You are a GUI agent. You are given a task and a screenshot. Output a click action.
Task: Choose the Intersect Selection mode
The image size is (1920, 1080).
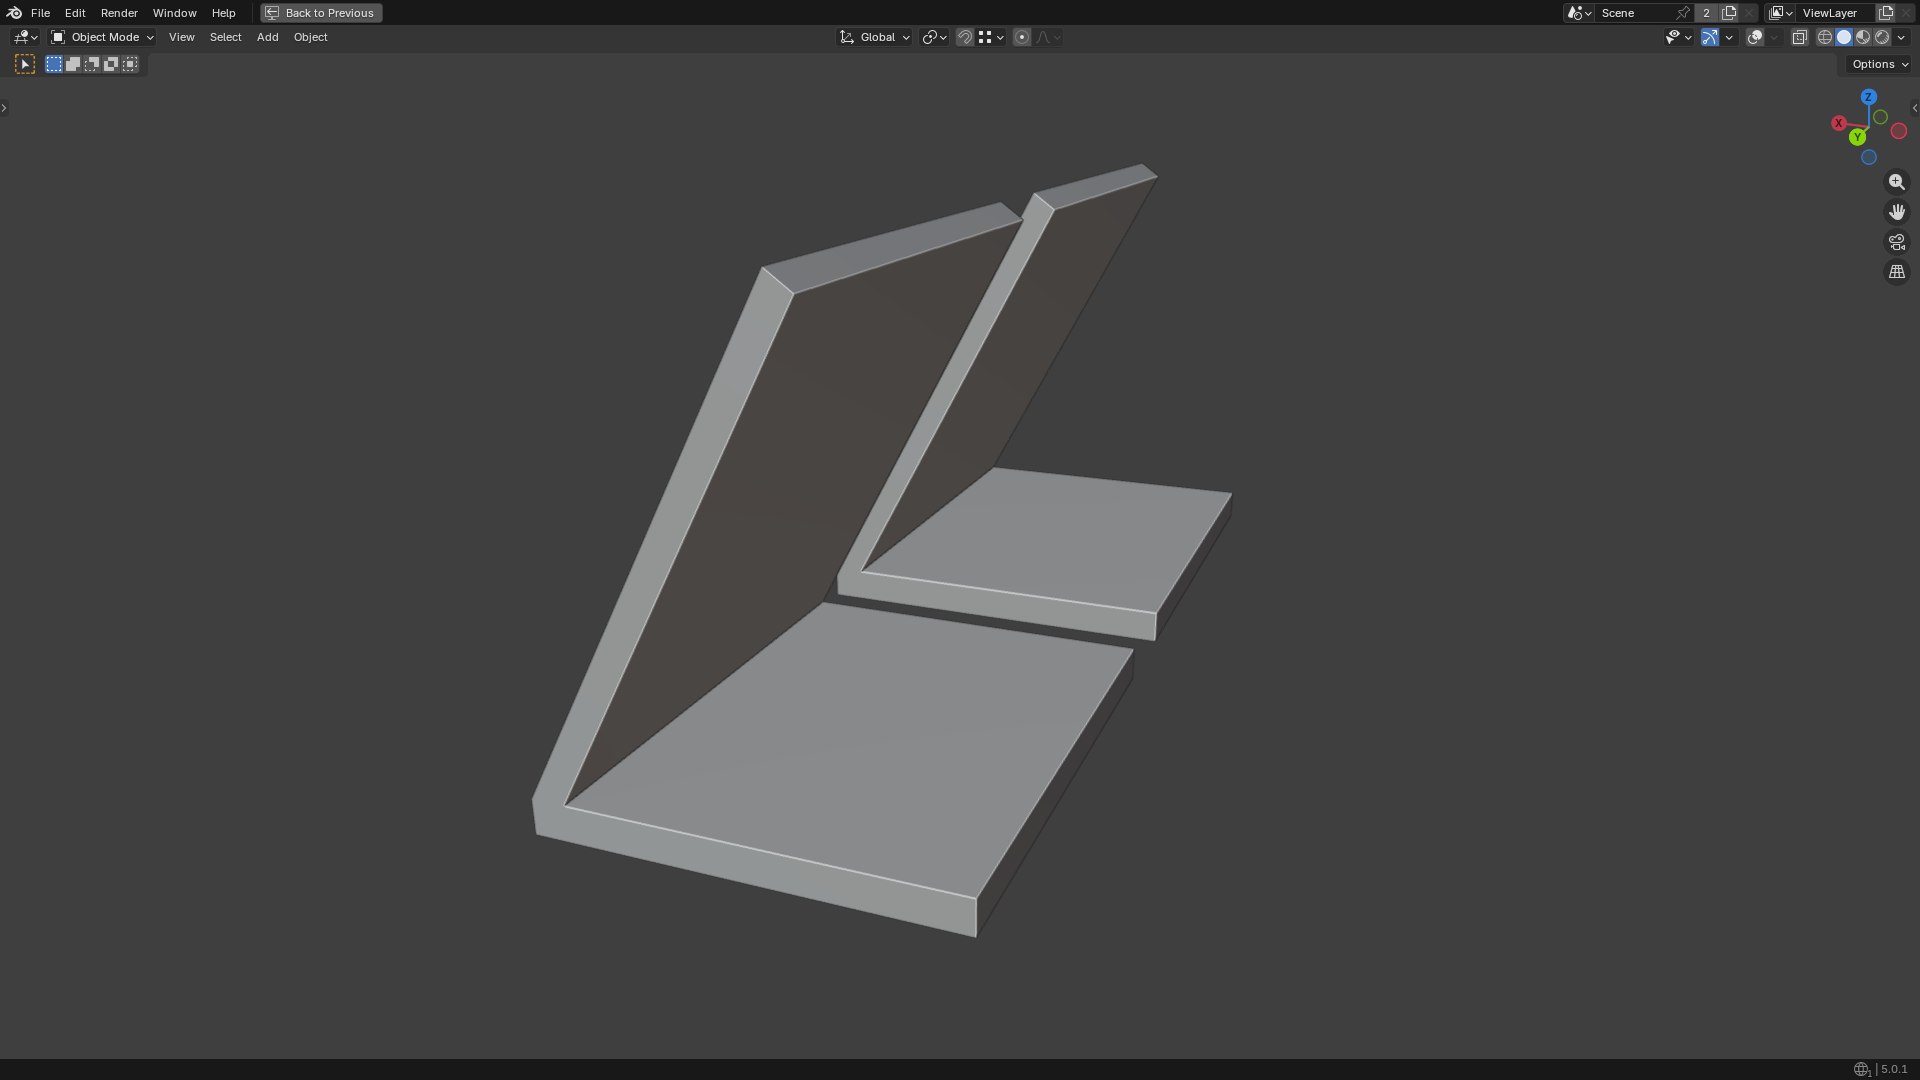[x=130, y=64]
